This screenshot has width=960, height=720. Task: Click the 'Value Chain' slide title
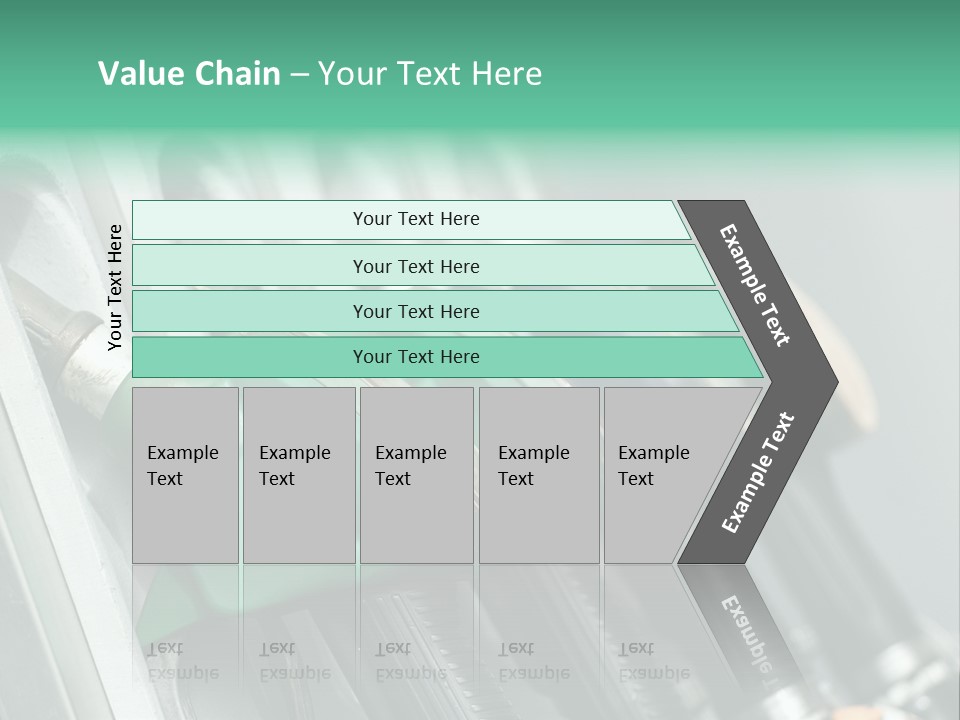(x=190, y=74)
